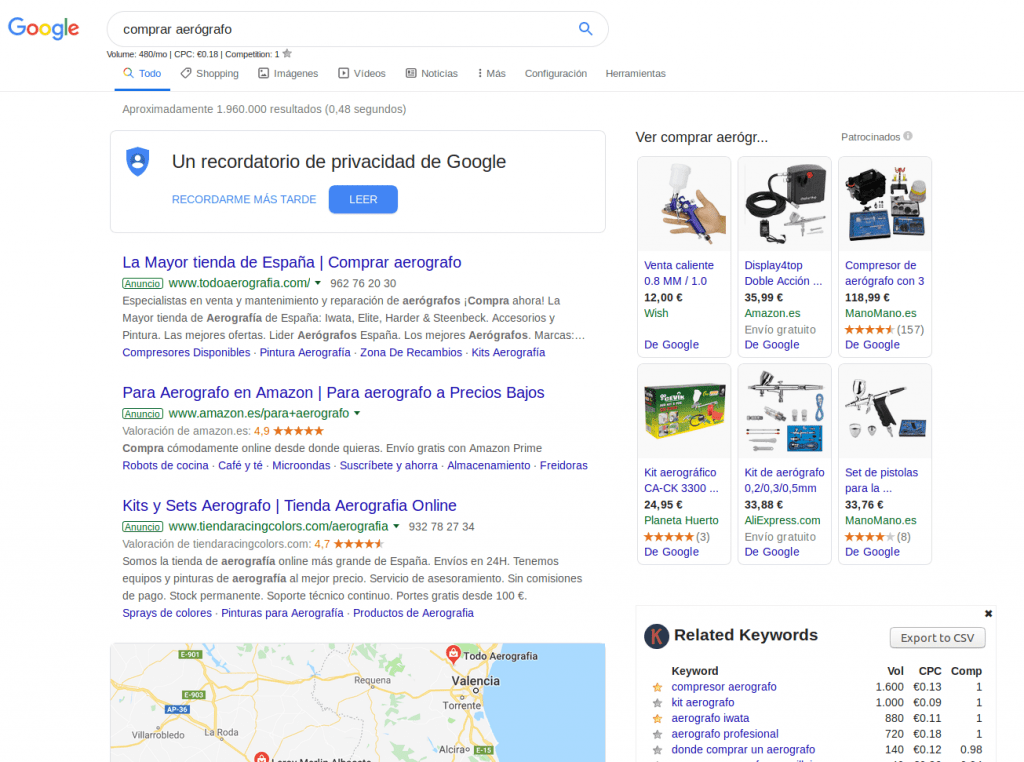
Task: Switch to the Noticias tab
Action: pyautogui.click(x=432, y=73)
